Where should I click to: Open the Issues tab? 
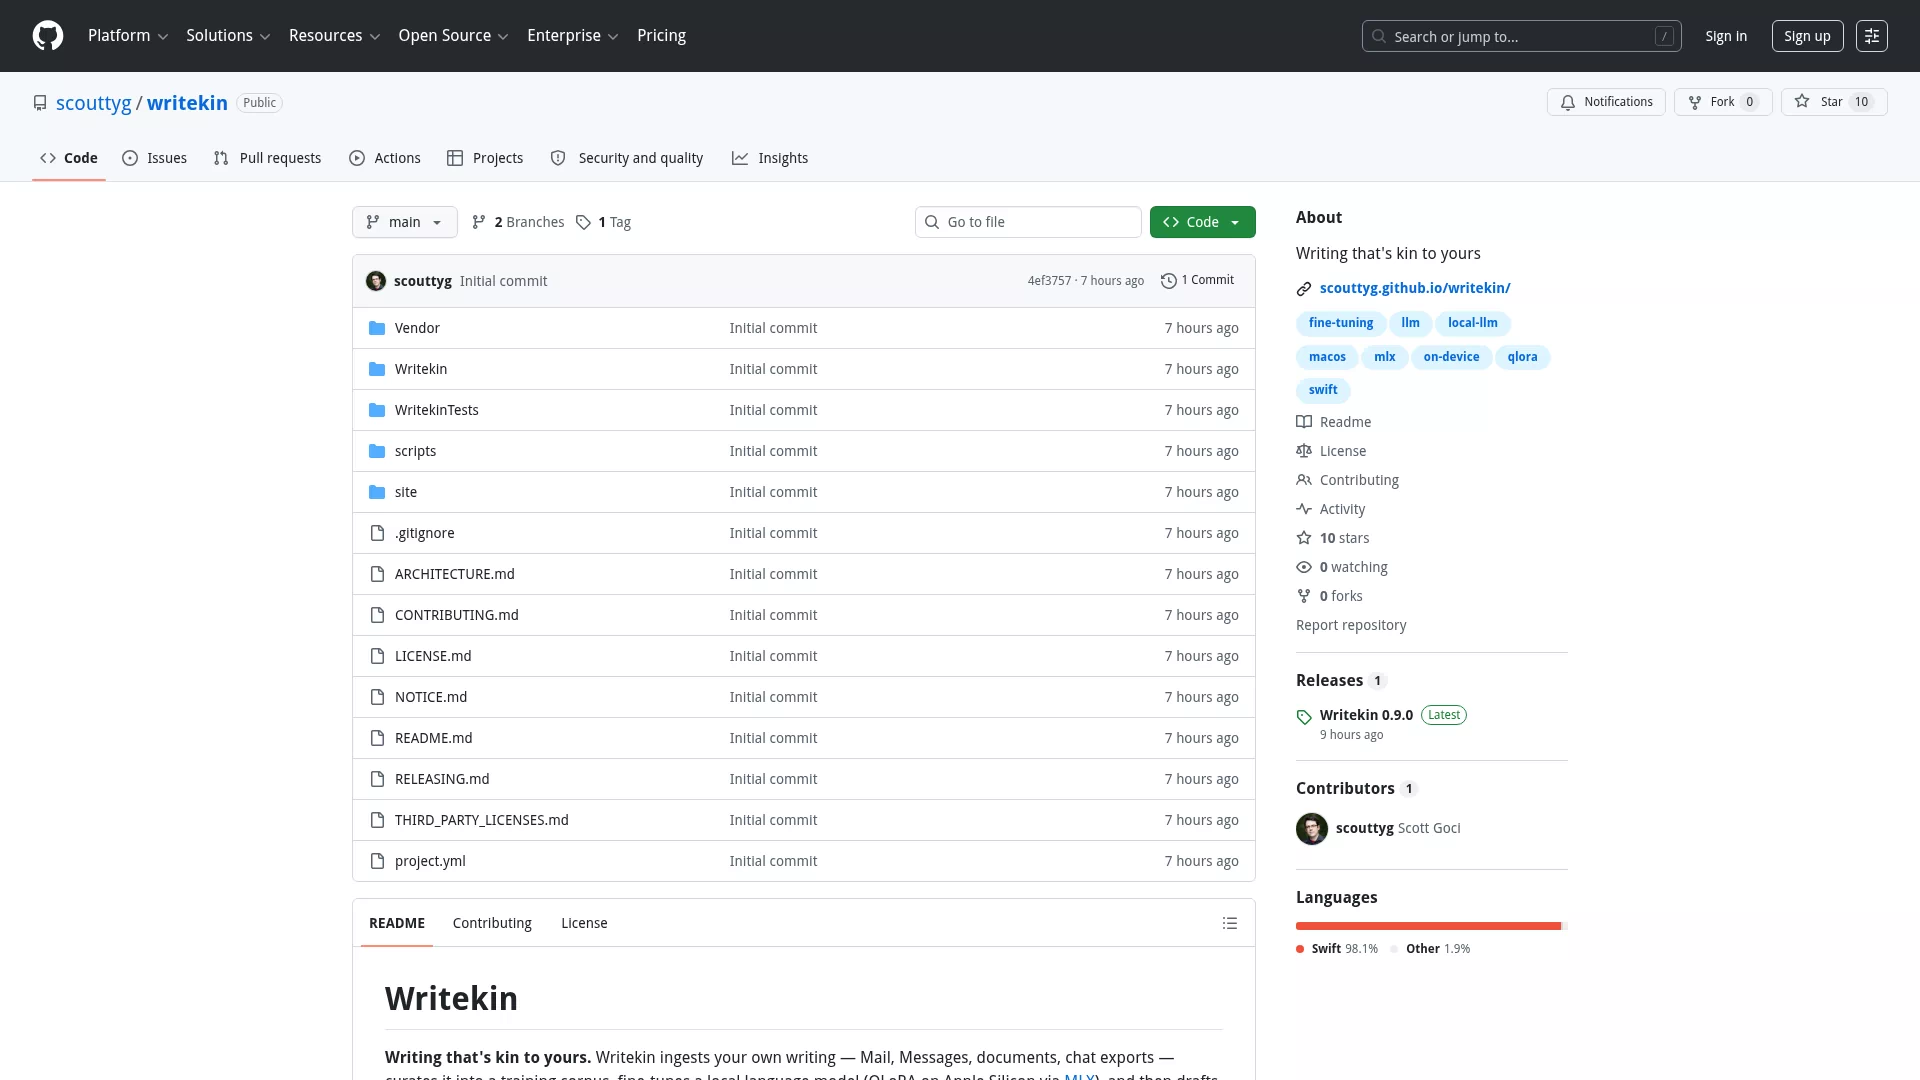coord(155,158)
